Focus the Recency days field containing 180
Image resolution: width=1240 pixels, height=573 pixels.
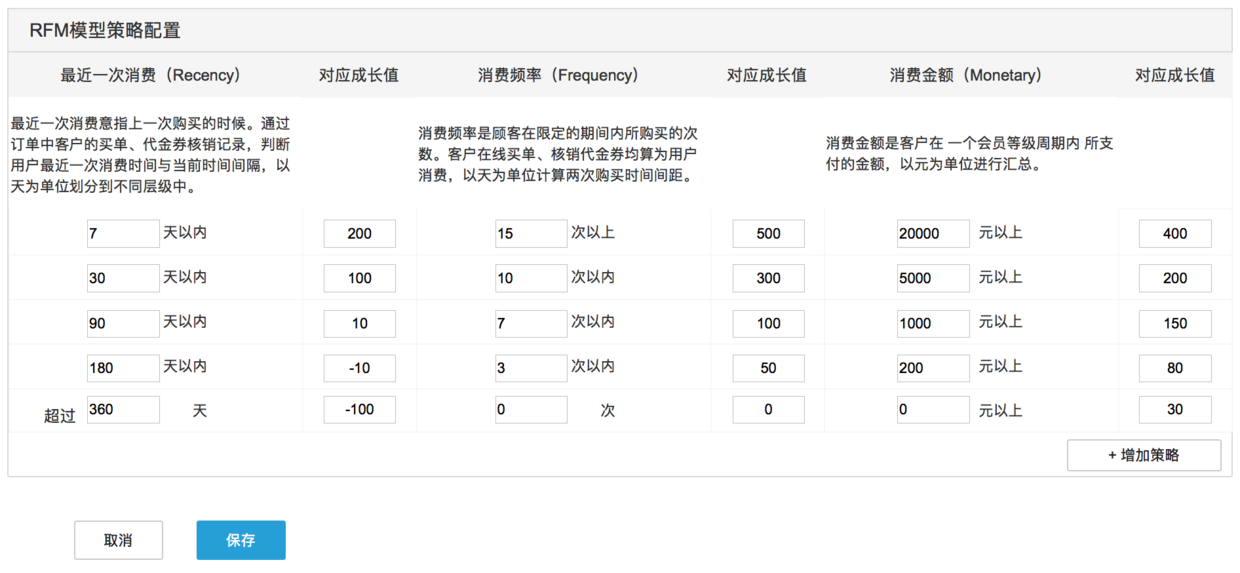tap(123, 368)
